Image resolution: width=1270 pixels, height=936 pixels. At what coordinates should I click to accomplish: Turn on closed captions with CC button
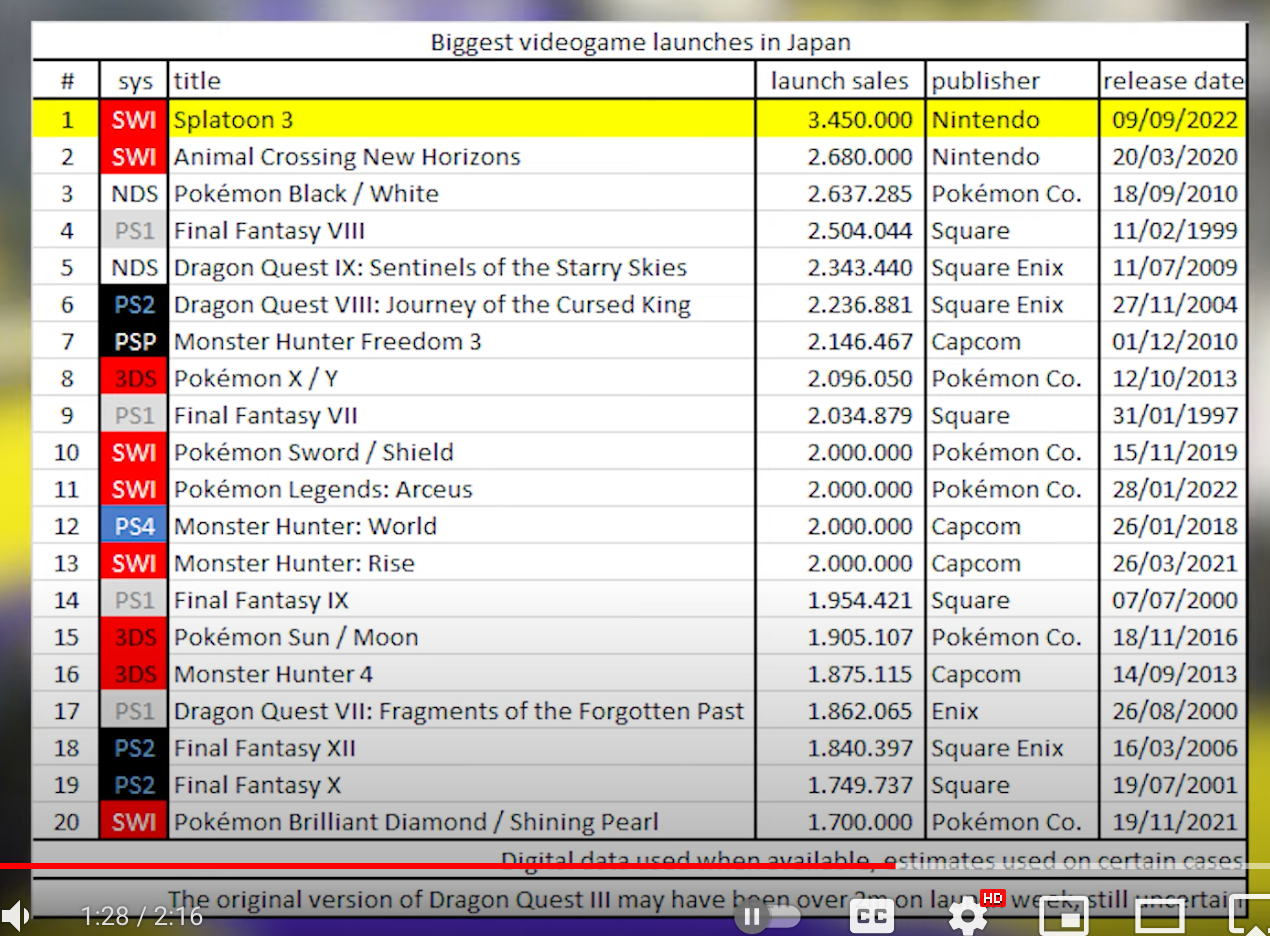coord(871,916)
